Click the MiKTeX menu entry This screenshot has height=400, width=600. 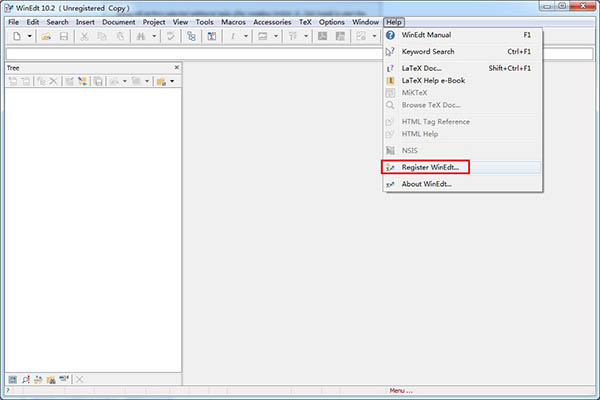(462, 93)
